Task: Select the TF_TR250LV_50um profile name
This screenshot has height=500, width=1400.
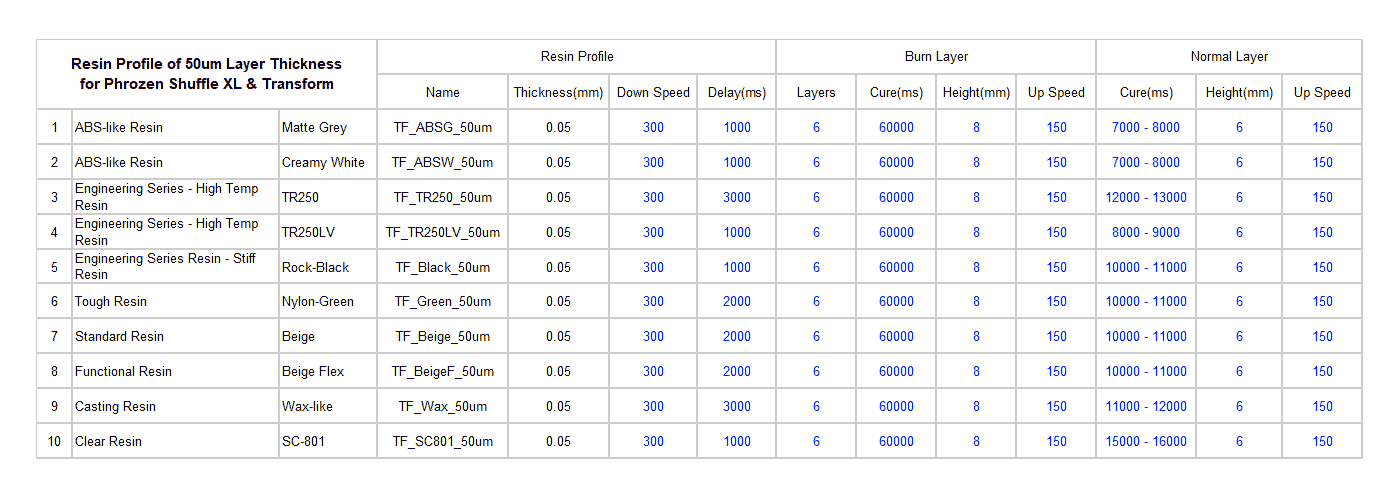Action: click(442, 233)
